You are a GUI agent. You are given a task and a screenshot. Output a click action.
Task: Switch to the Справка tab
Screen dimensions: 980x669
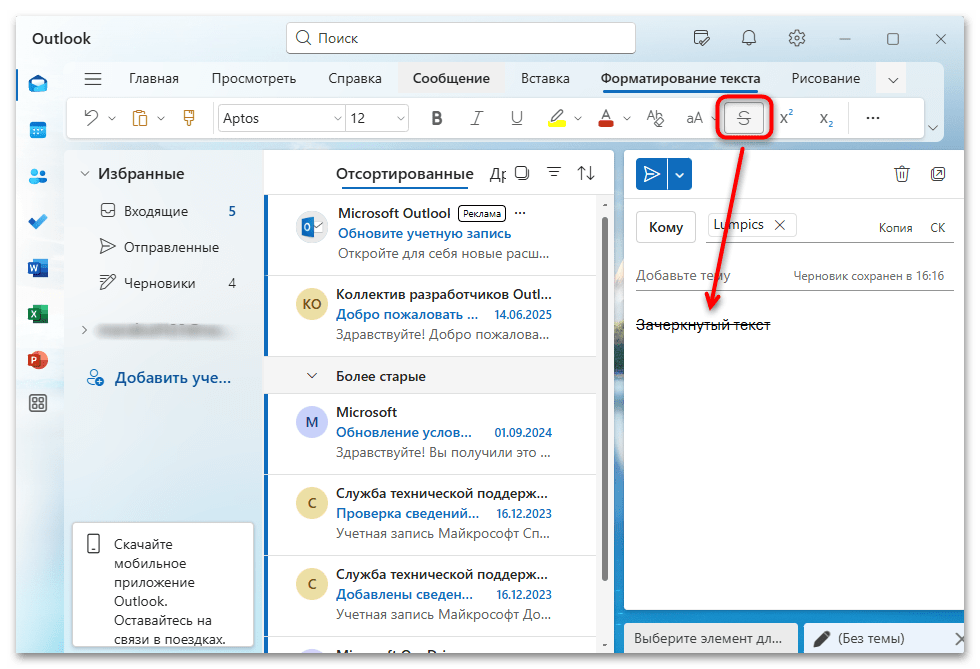(355, 79)
